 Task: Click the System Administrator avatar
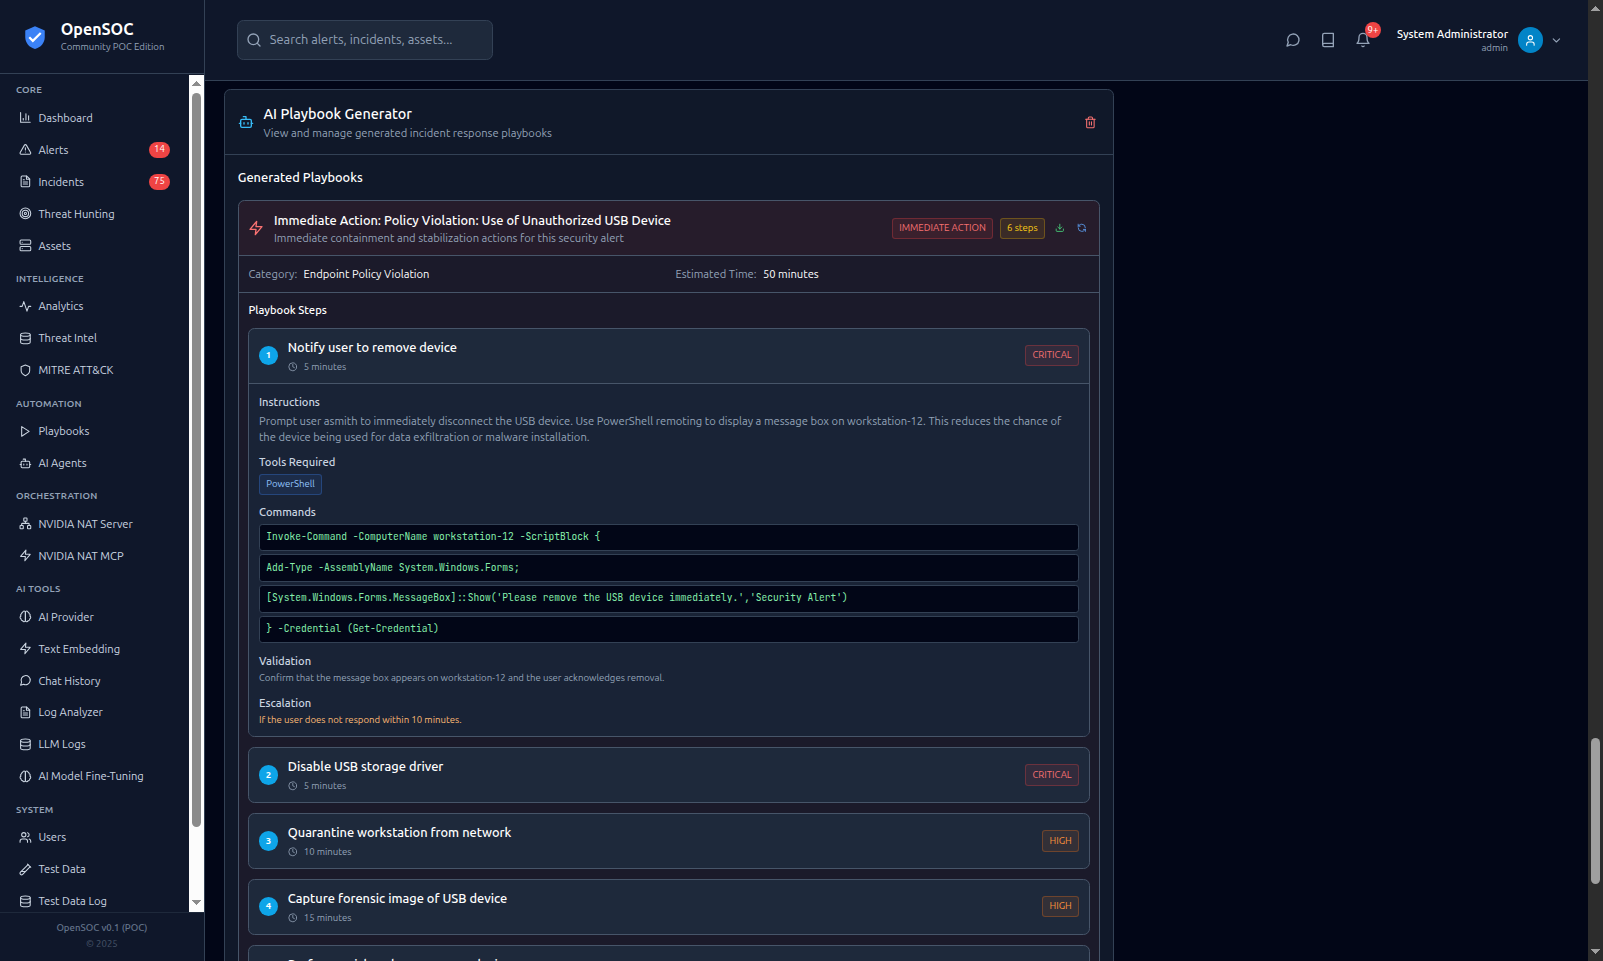pyautogui.click(x=1530, y=40)
